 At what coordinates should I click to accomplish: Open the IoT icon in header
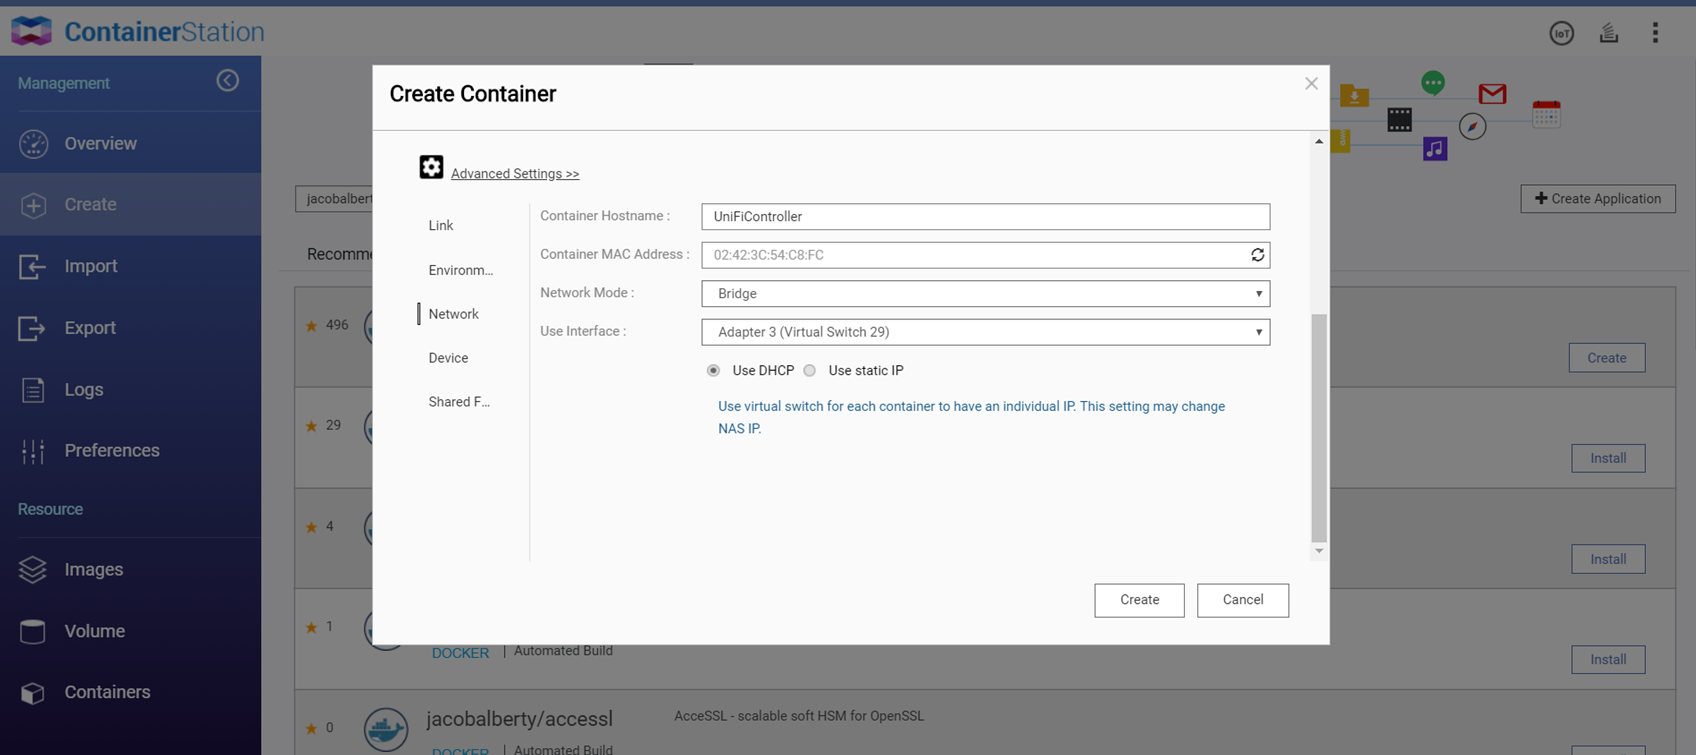(1561, 33)
